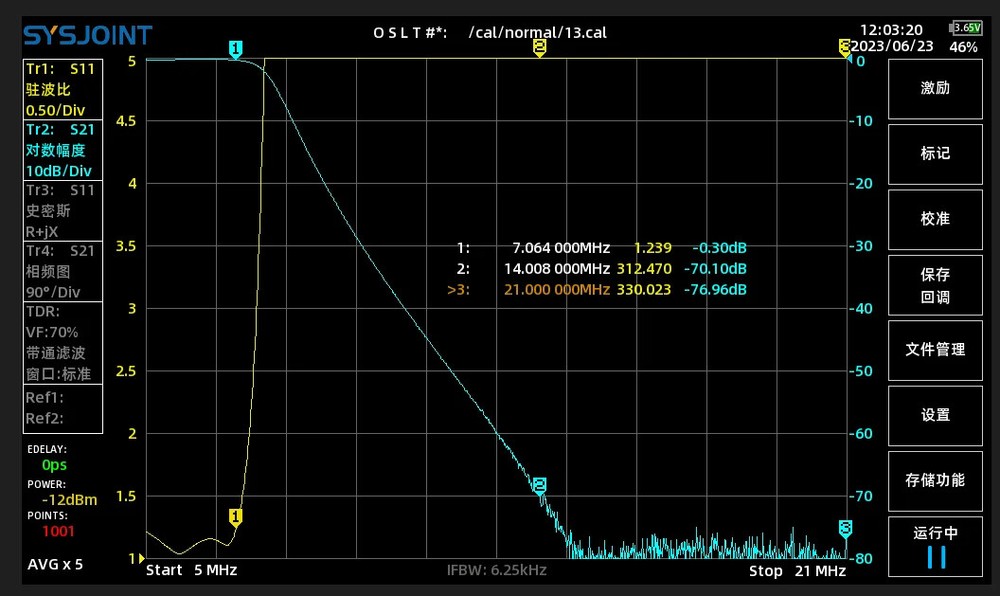
Task: Open the 存储功能 storage function menu
Action: coord(935,481)
